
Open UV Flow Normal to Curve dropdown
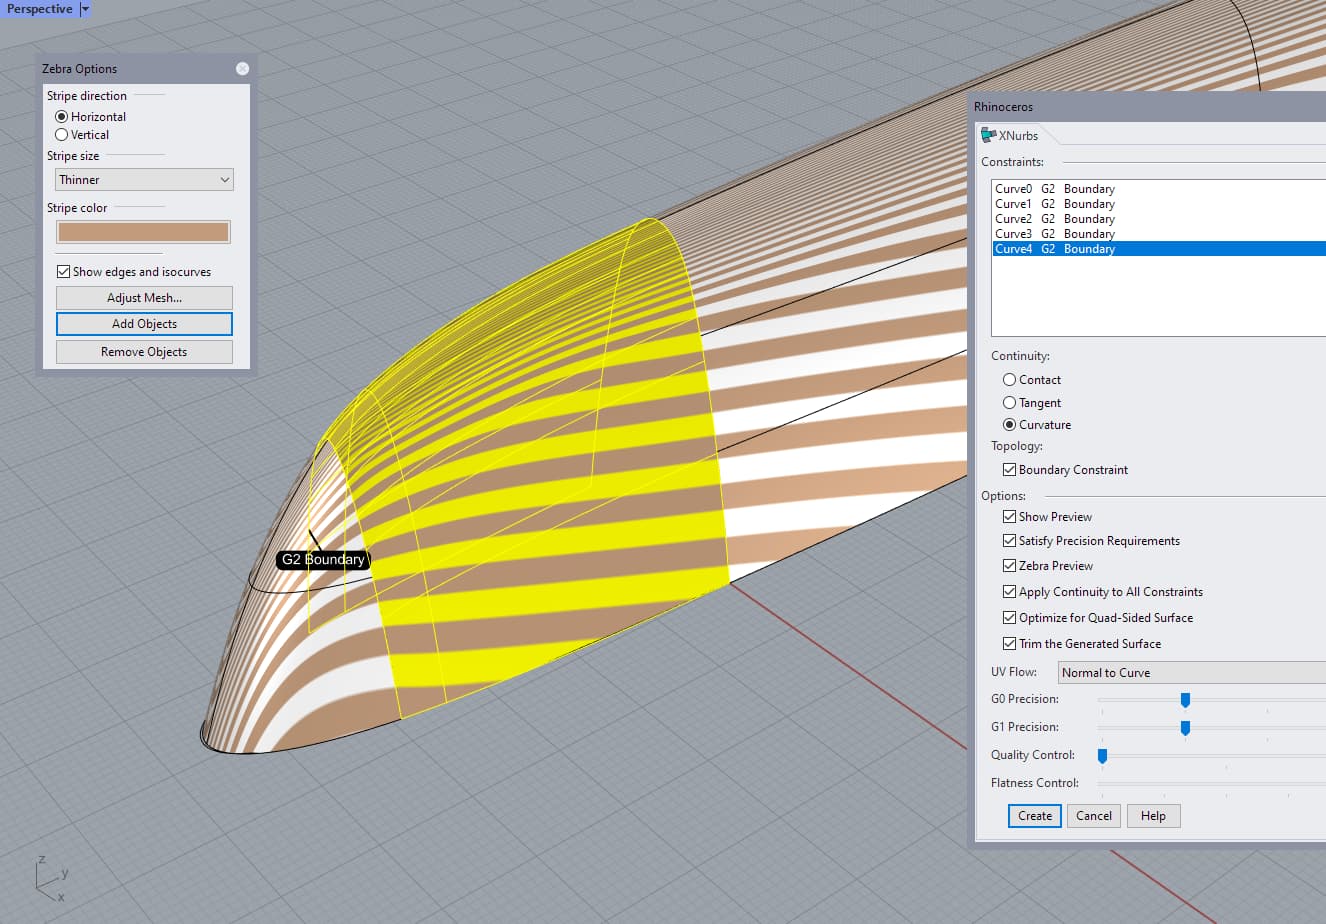tap(1192, 673)
